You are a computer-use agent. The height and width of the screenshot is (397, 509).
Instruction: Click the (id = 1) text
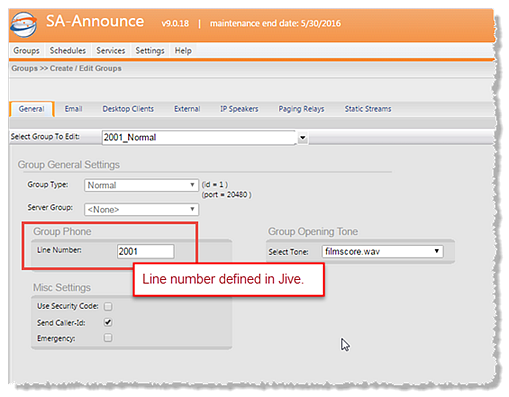[215, 185]
